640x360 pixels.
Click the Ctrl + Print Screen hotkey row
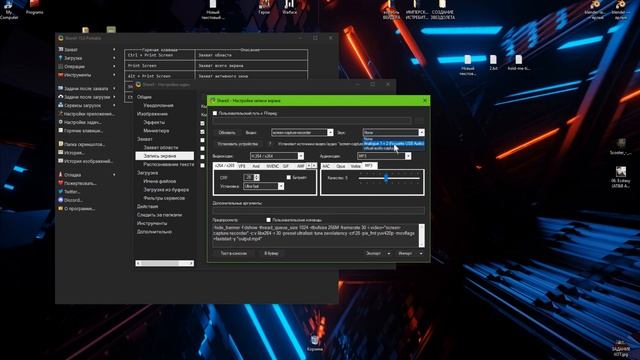tap(216, 55)
